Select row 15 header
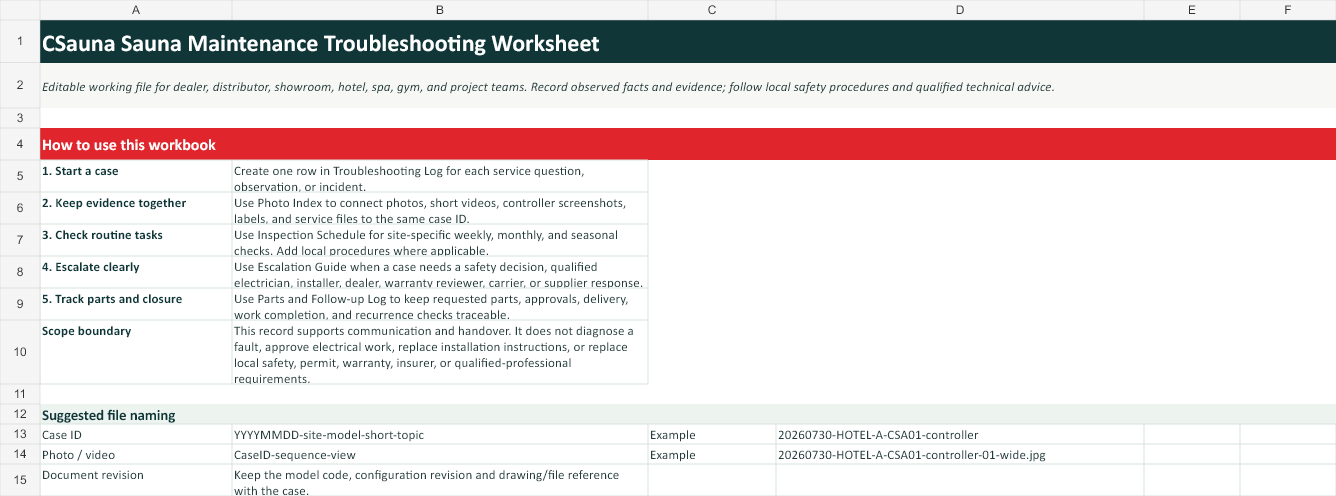This screenshot has height=496, width=1336. [x=20, y=480]
